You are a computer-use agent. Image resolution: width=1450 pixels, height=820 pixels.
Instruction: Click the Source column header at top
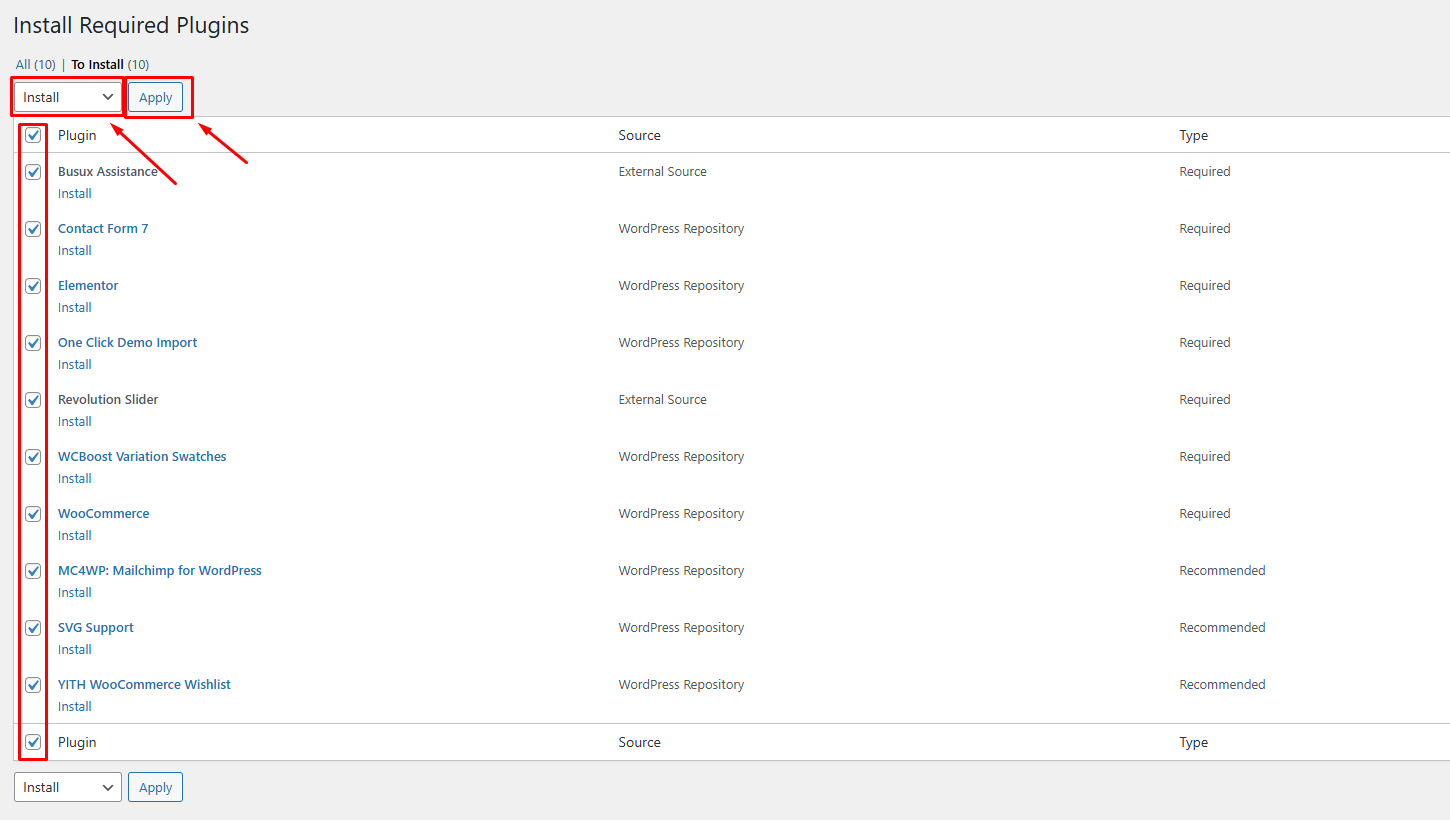click(640, 135)
